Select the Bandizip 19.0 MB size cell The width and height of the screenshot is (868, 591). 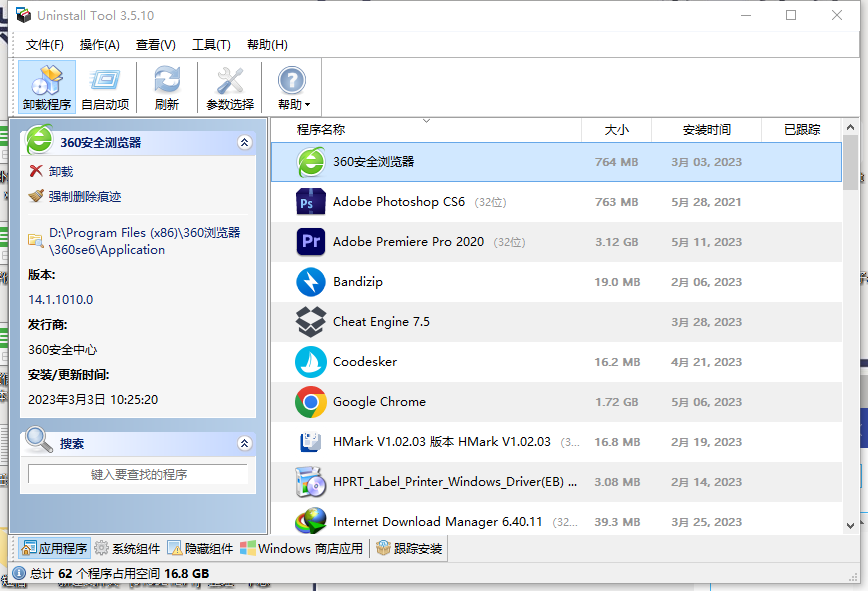coord(617,282)
